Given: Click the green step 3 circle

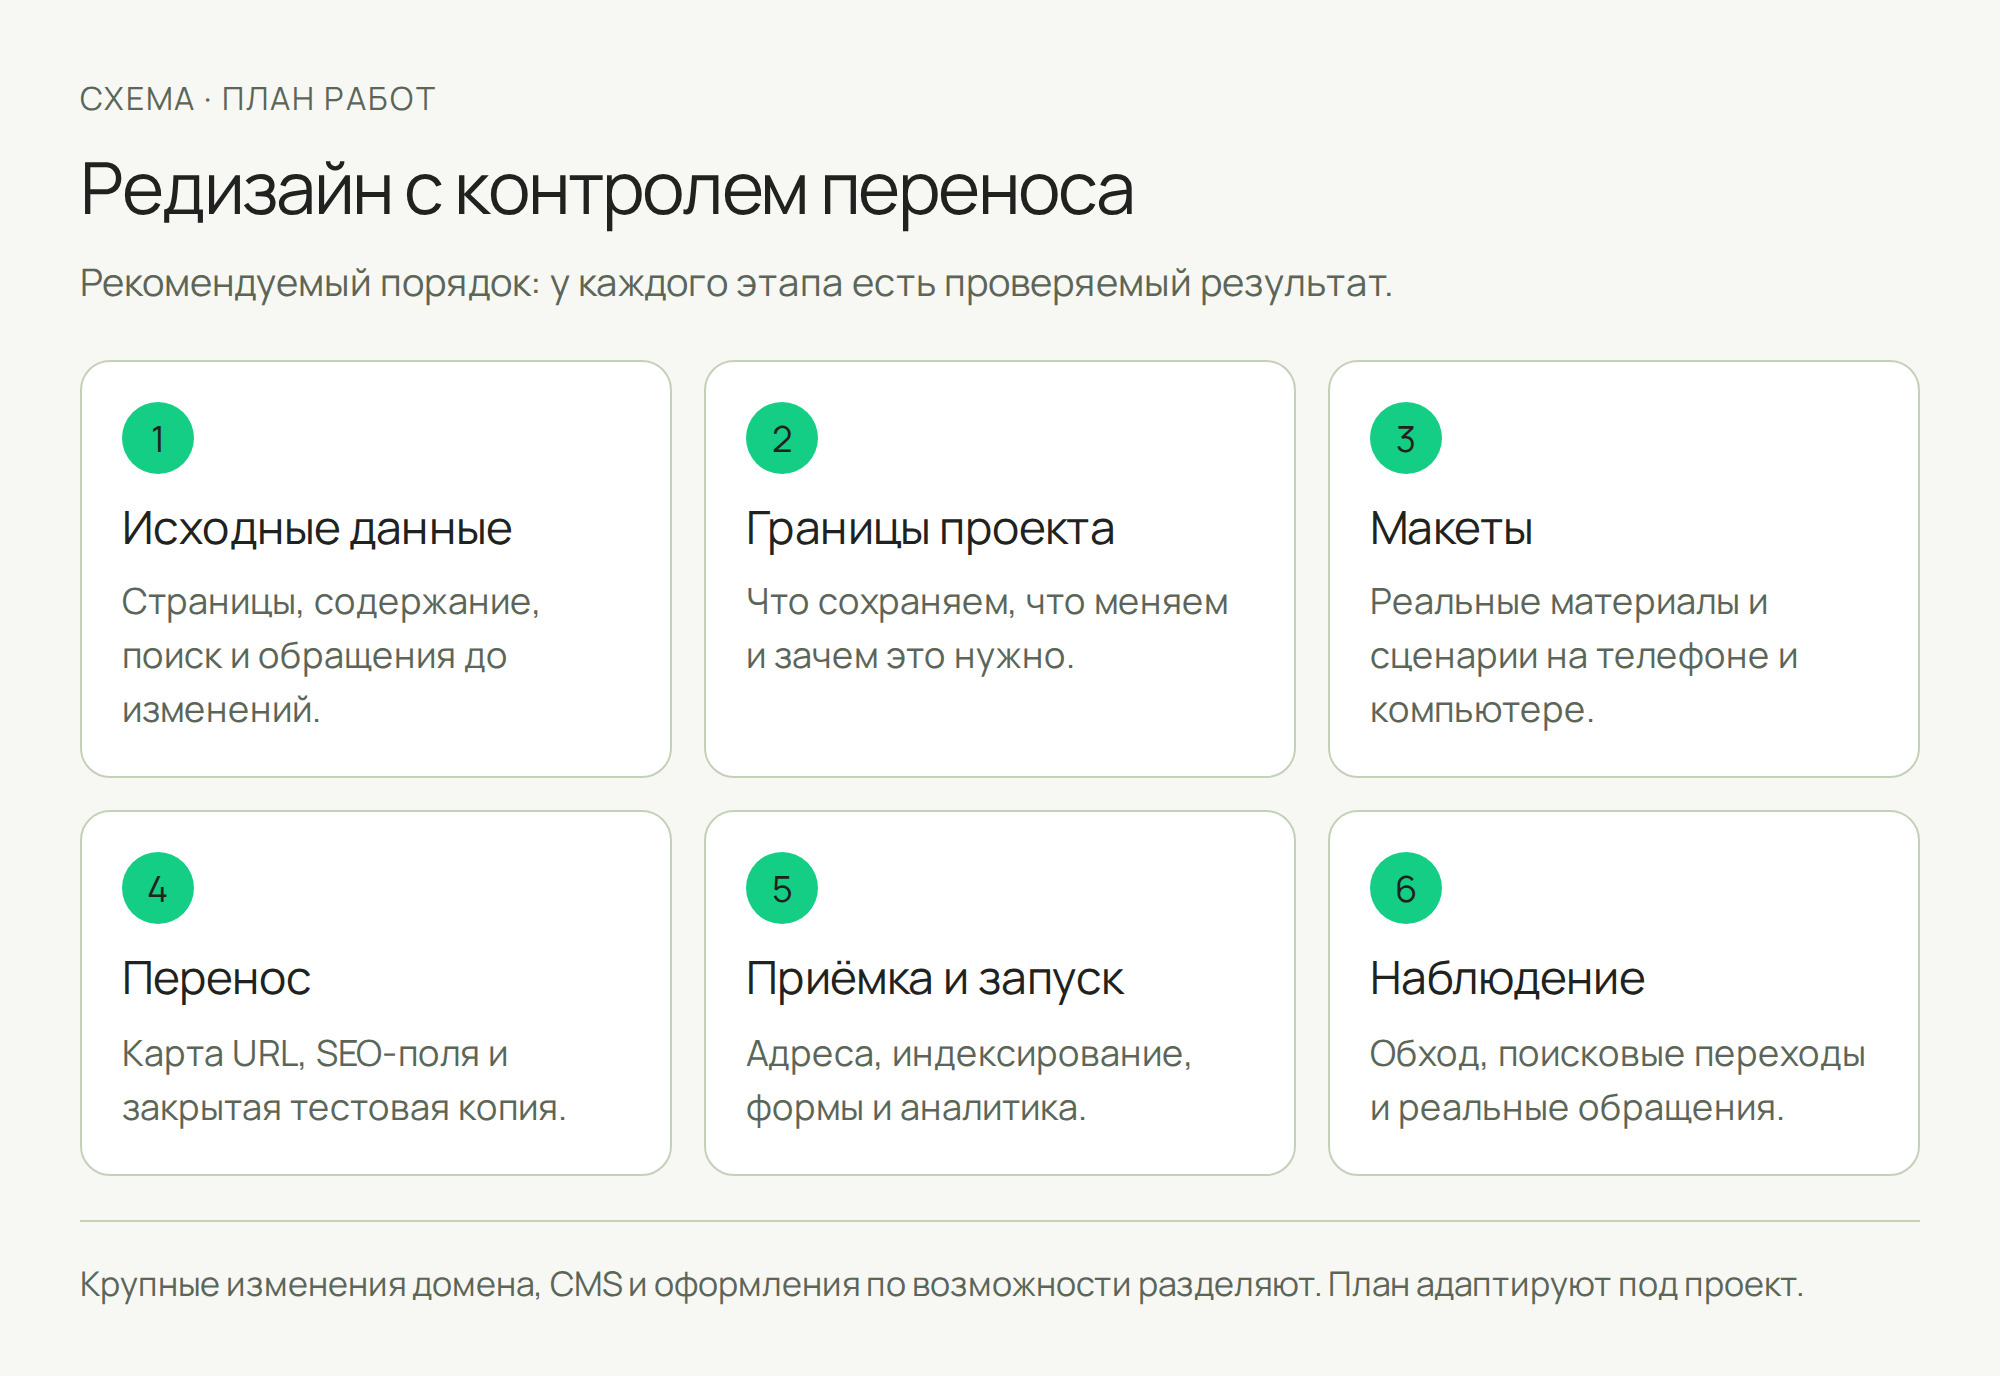Looking at the screenshot, I should [x=1406, y=438].
